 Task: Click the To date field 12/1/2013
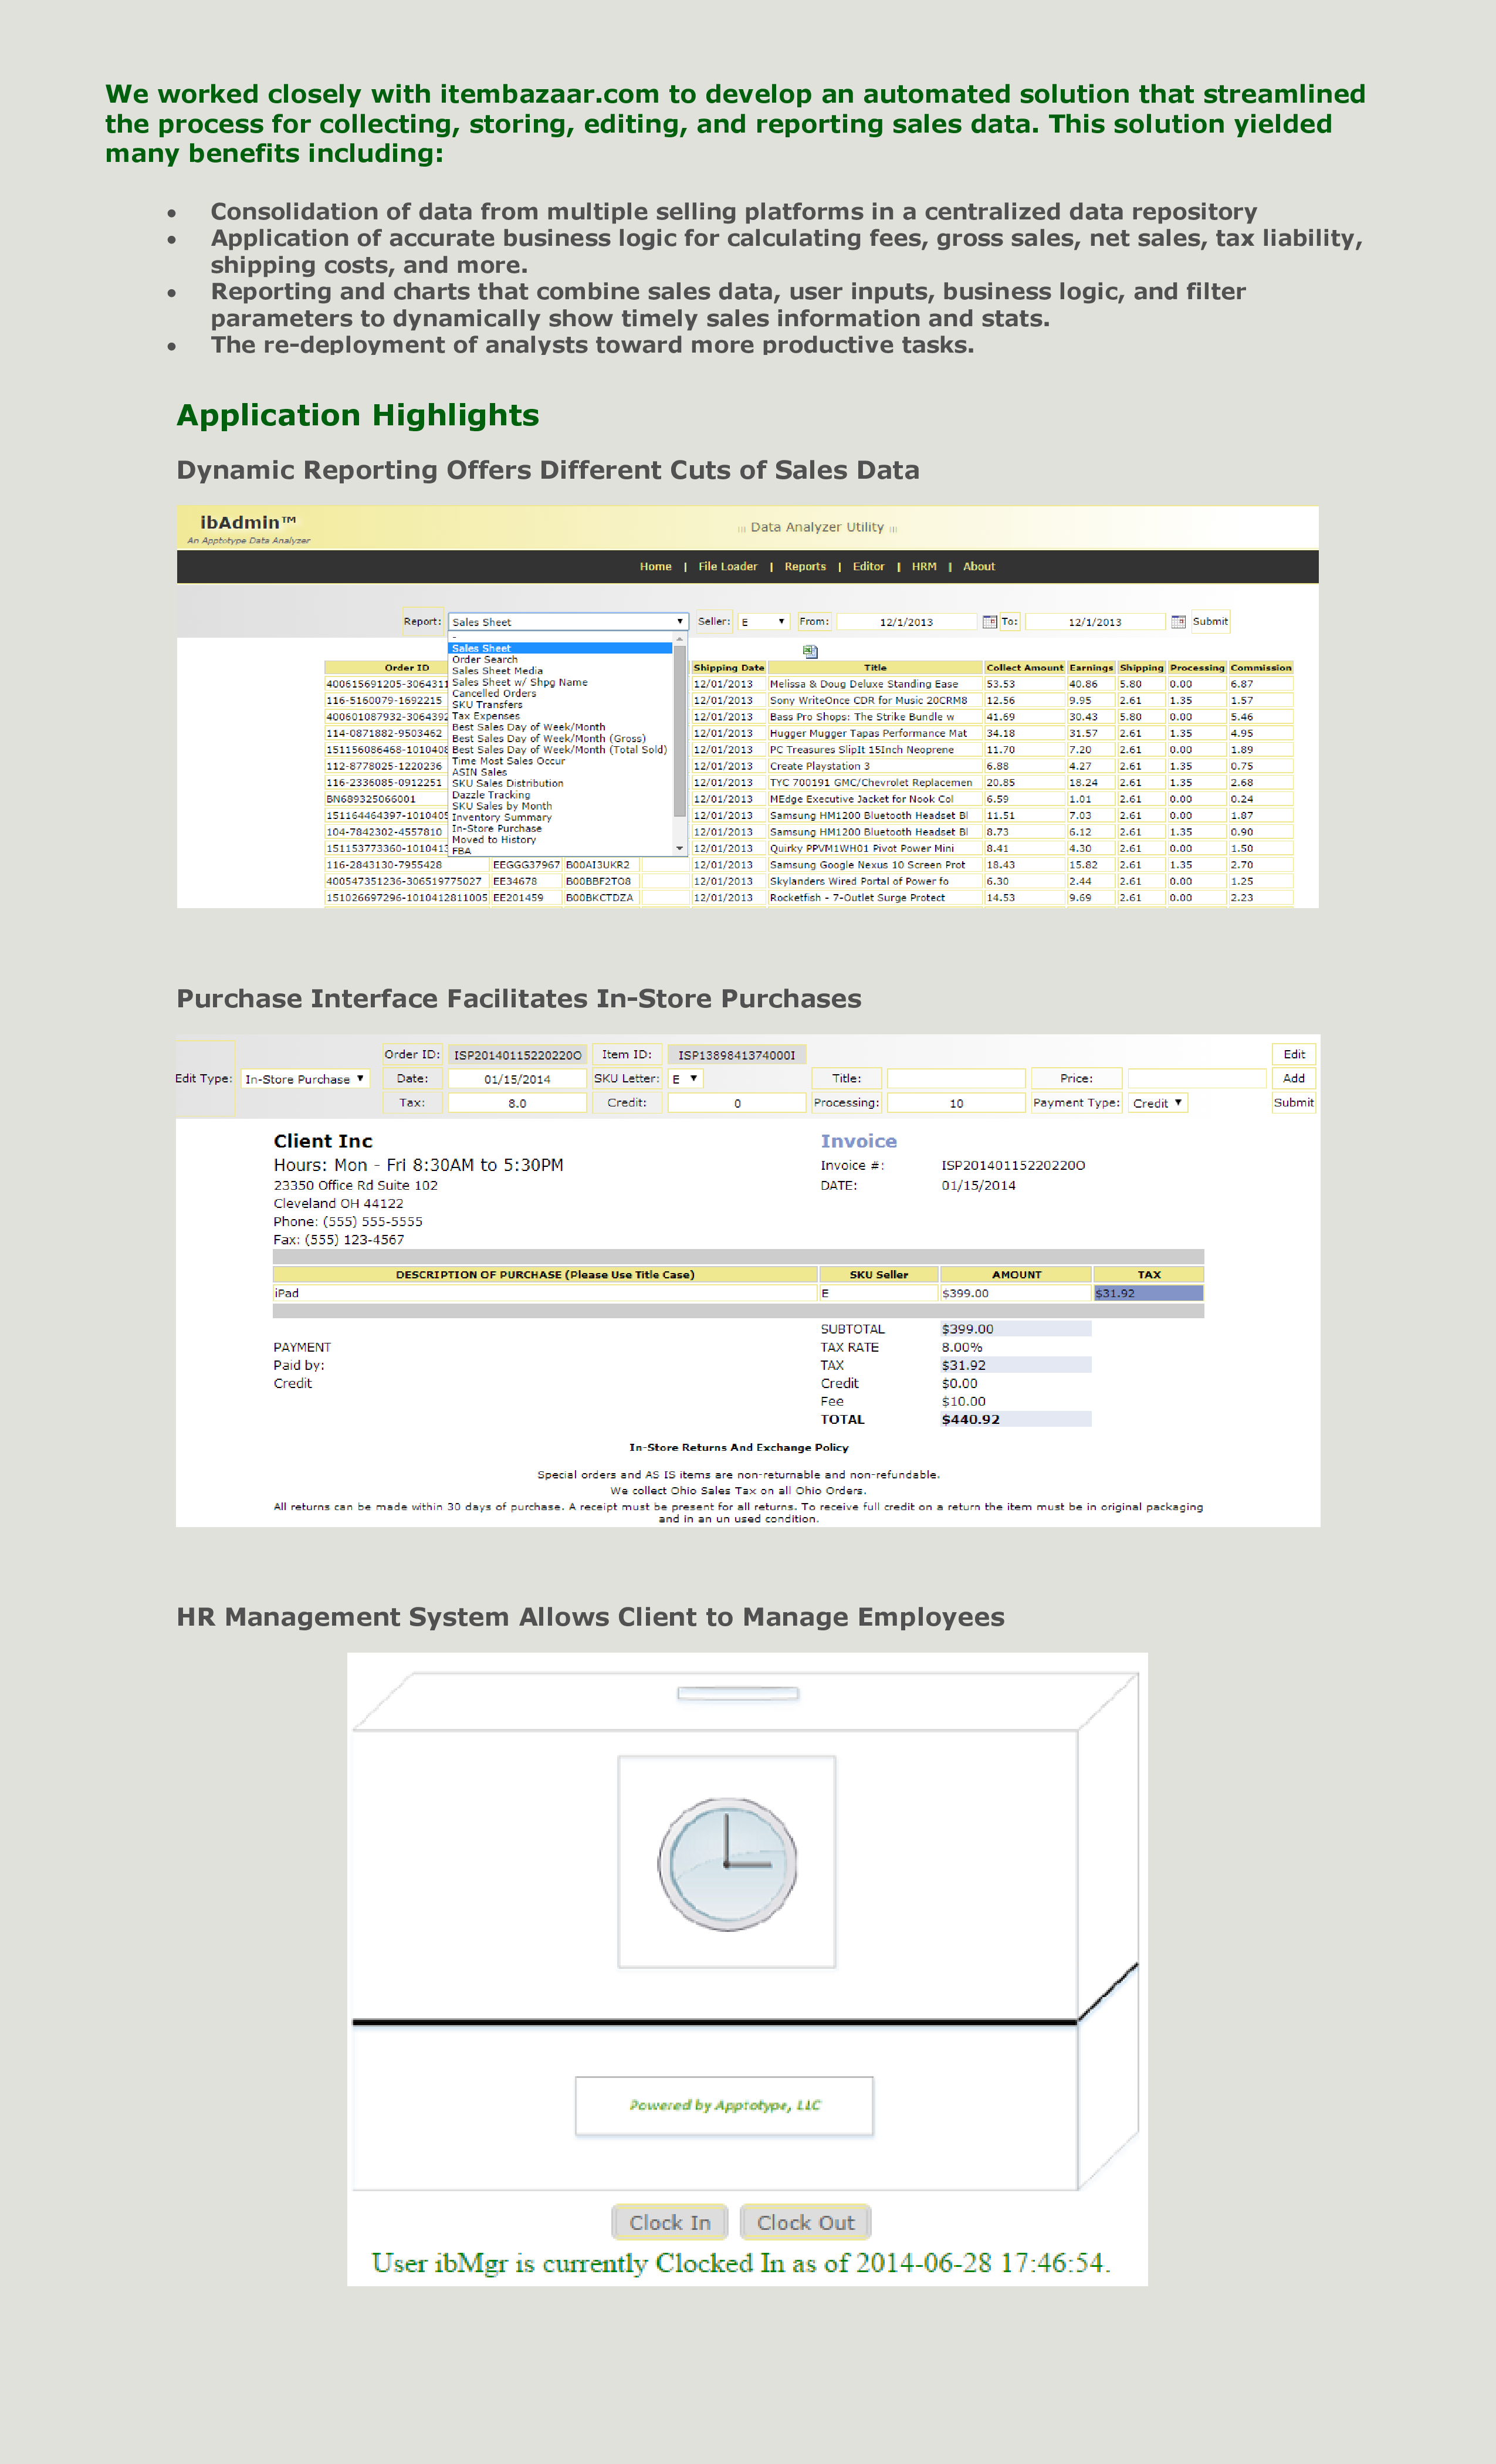tap(1095, 622)
